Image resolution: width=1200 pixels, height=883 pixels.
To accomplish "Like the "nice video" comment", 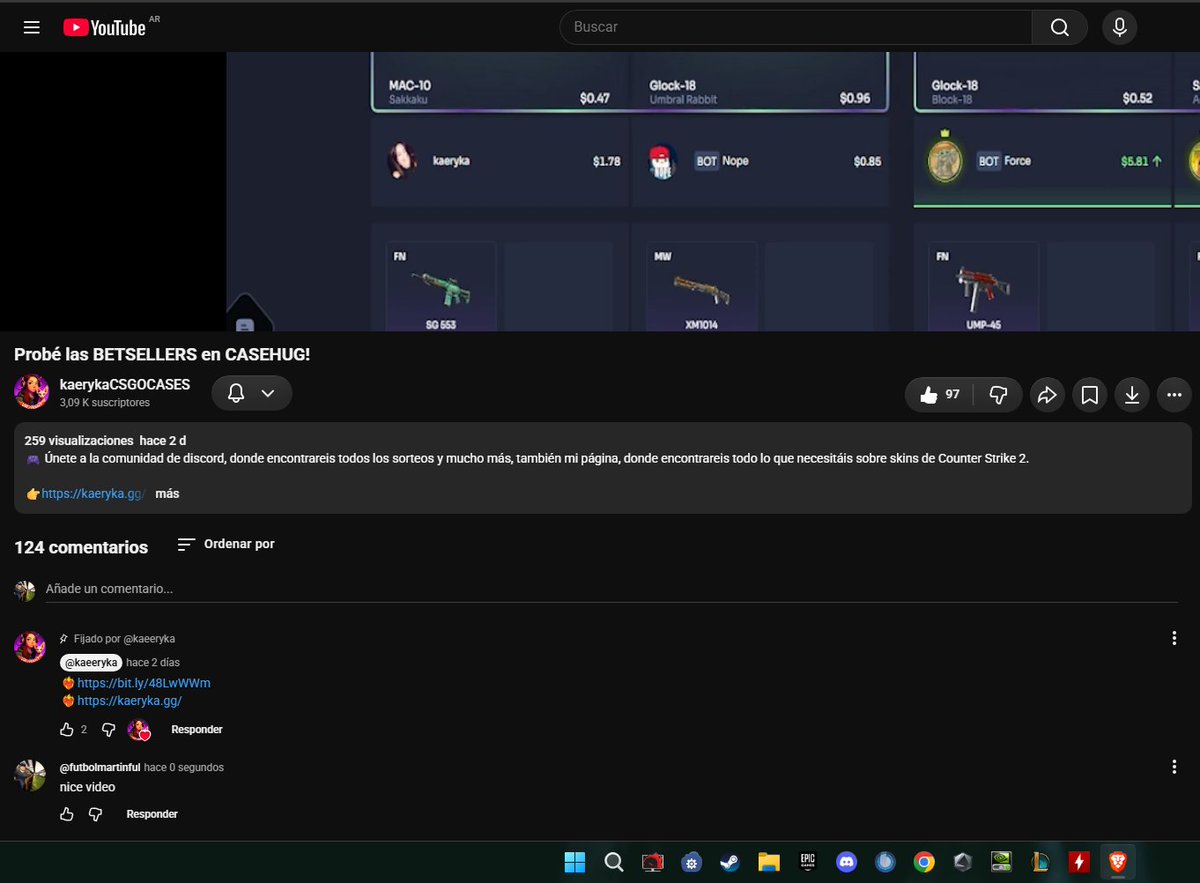I will pos(67,814).
